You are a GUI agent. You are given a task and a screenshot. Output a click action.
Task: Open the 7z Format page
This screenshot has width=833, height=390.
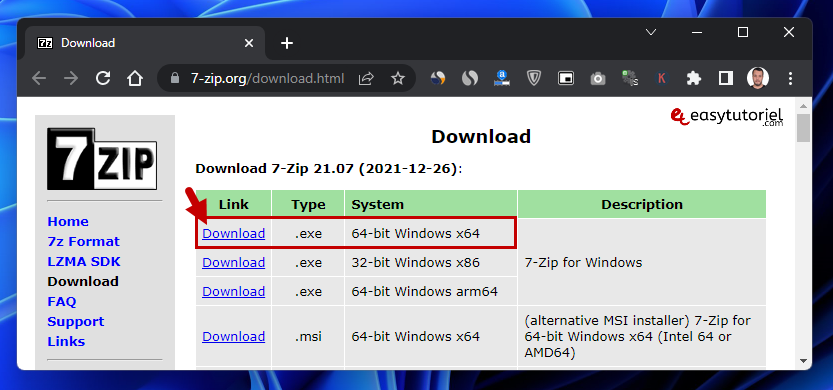click(83, 242)
